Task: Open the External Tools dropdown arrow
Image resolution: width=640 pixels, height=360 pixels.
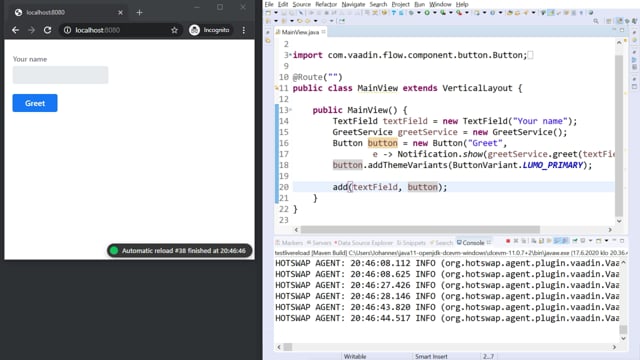Action: pos(467,13)
